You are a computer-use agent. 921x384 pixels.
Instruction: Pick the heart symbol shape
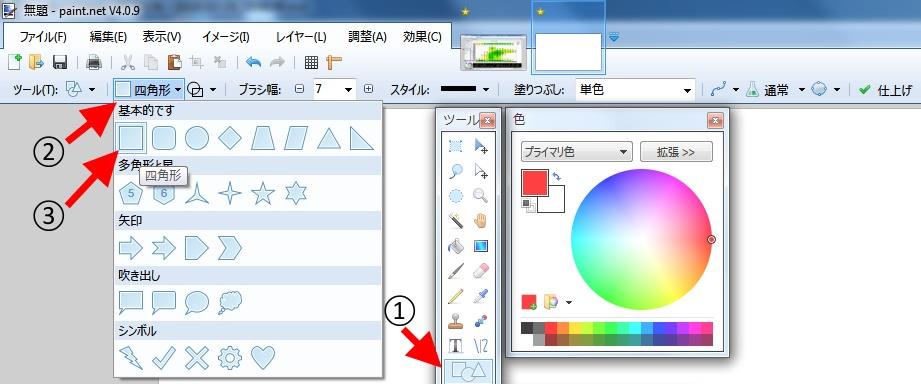tap(263, 358)
